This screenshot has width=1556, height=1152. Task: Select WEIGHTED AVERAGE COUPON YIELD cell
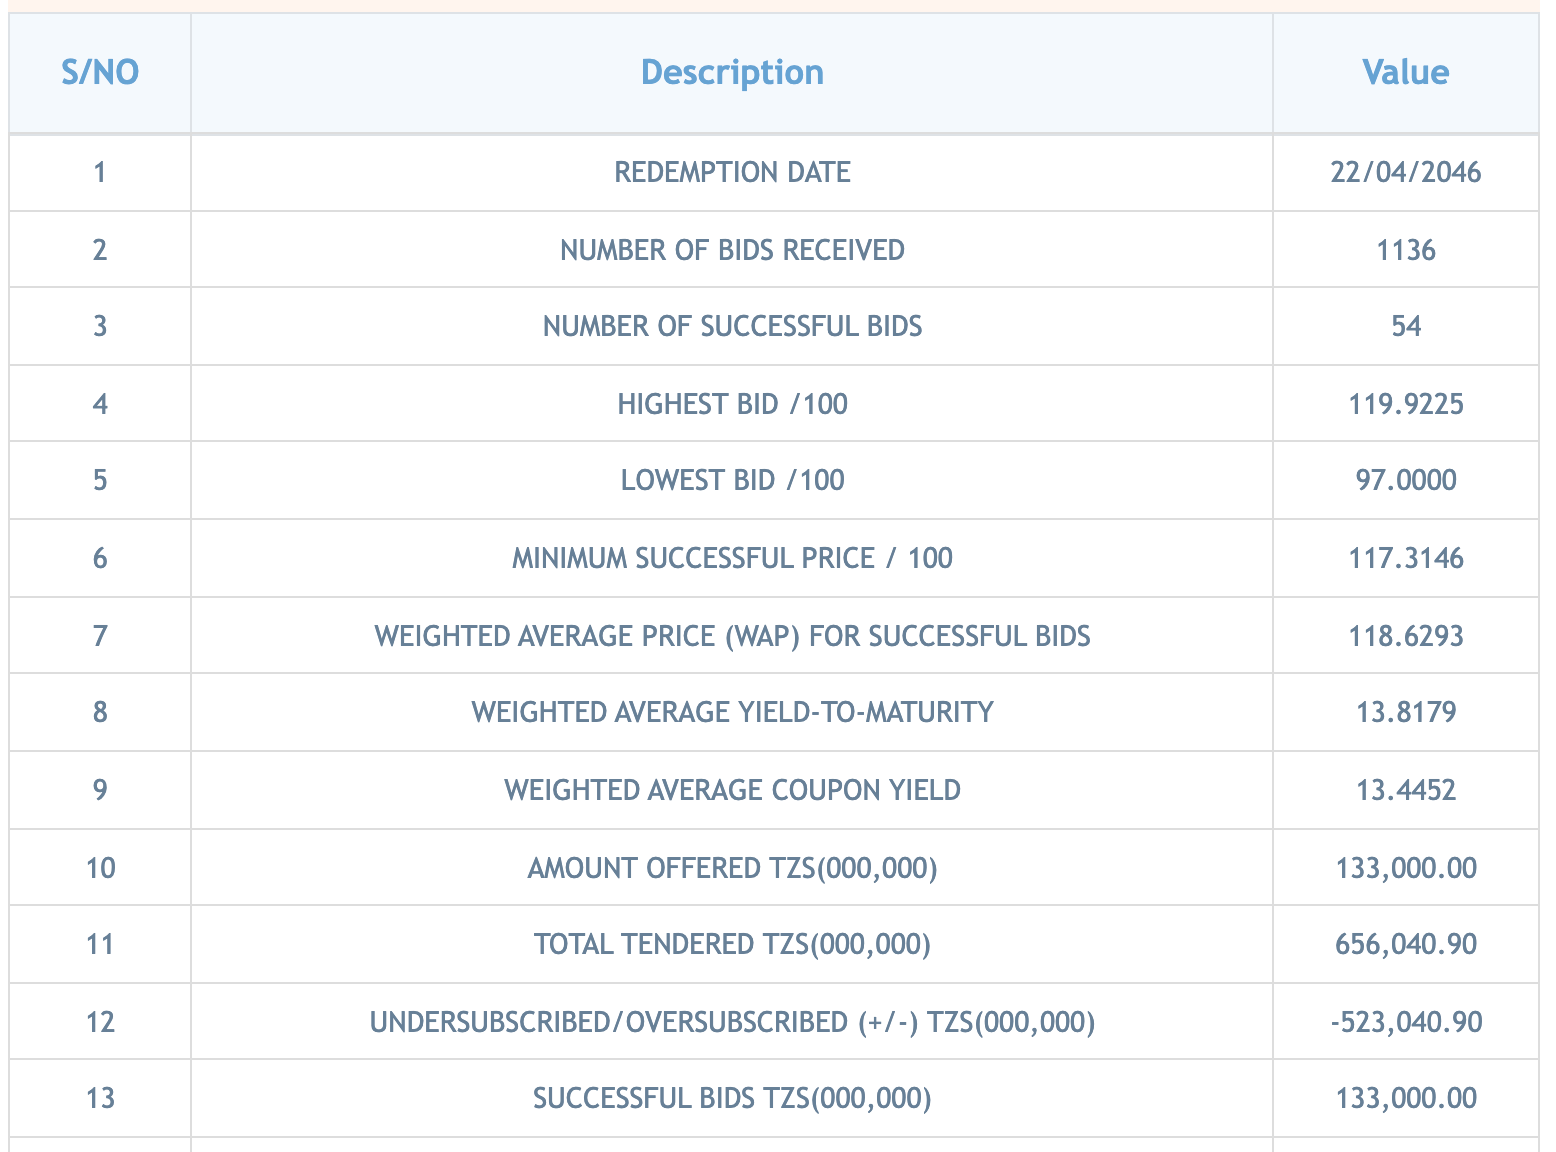point(732,790)
